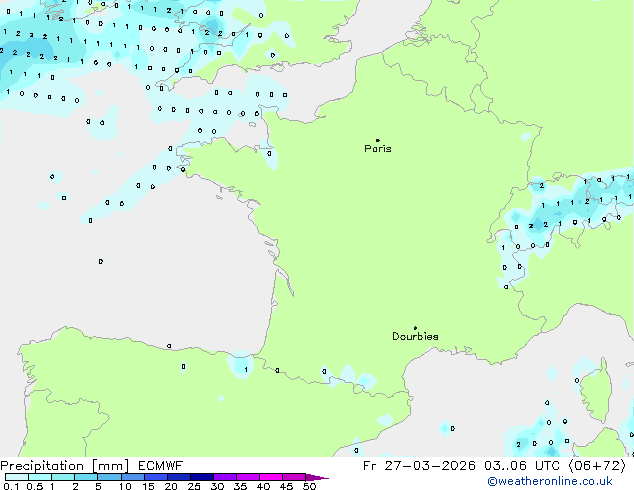Click the legend value label '0.5'
This screenshot has height=490, width=634.
[35, 486]
